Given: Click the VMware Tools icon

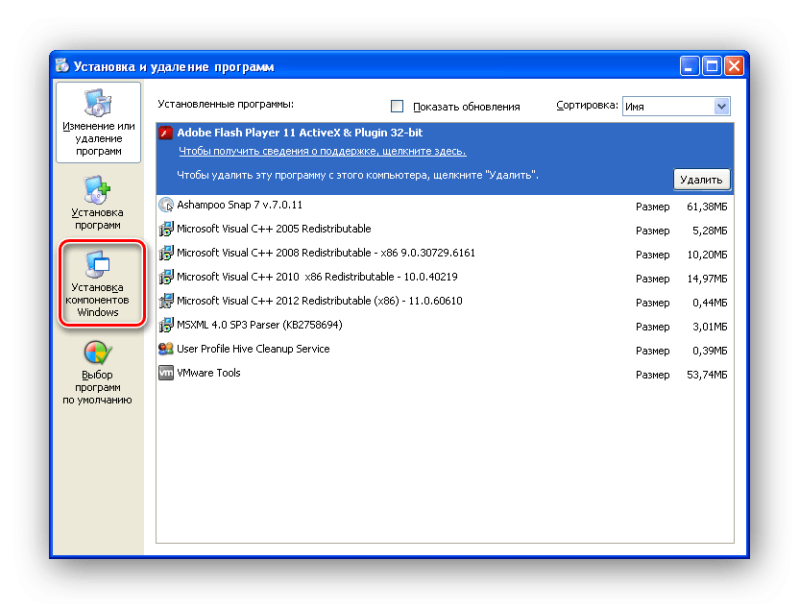Looking at the screenshot, I should (166, 373).
